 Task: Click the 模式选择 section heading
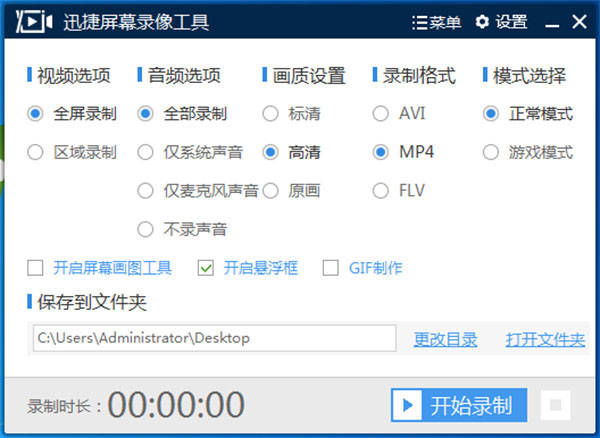pyautogui.click(x=529, y=75)
